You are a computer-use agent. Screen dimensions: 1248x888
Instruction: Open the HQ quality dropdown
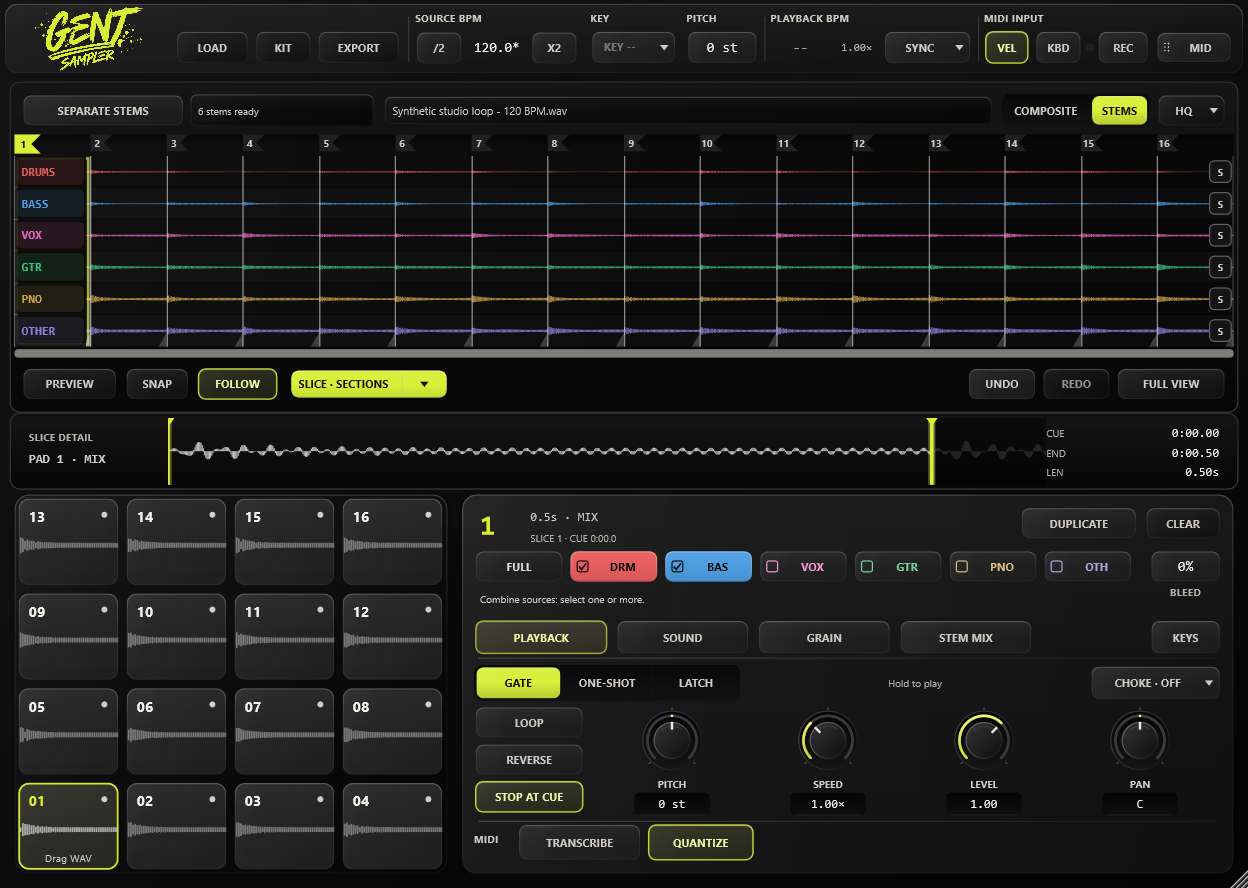coord(1191,111)
